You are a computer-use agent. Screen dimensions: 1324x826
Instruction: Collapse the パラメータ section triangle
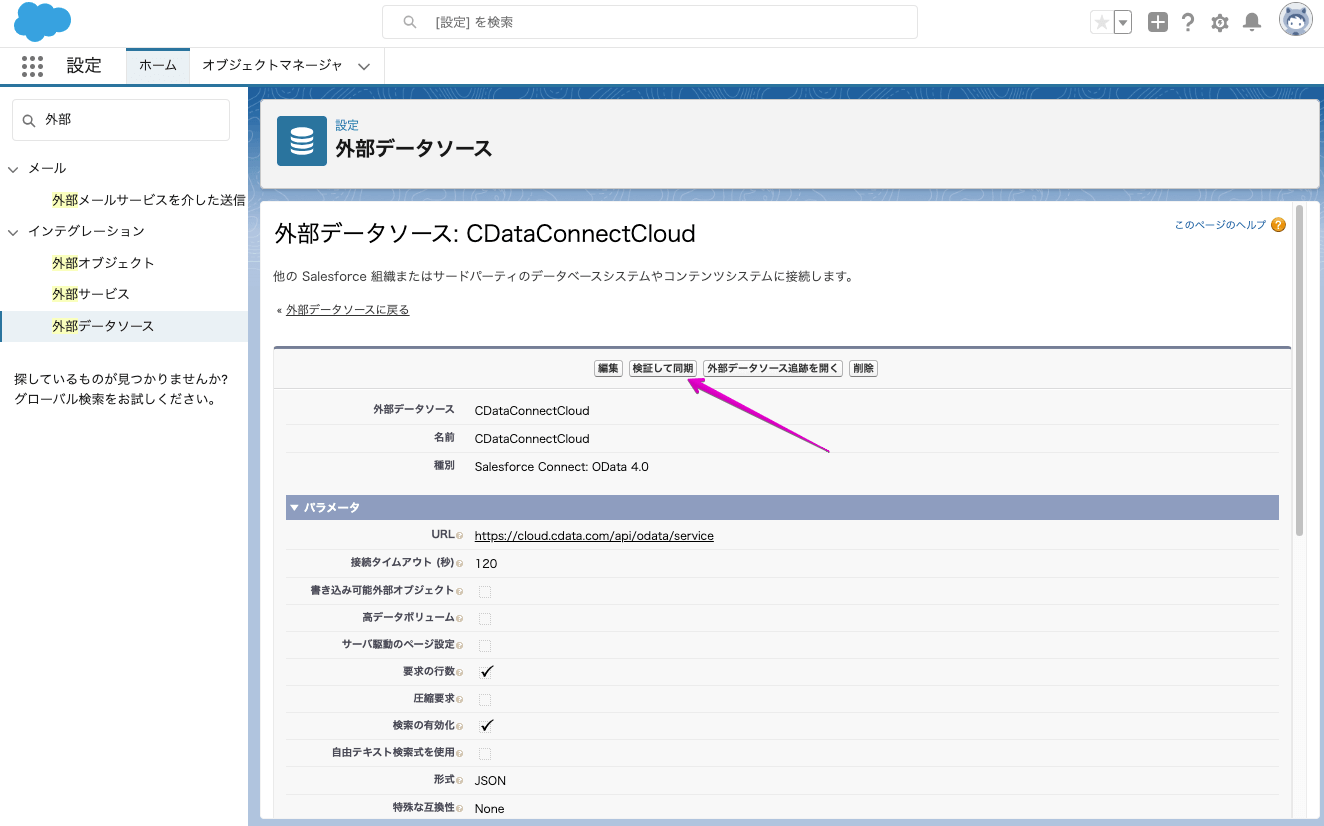[294, 508]
